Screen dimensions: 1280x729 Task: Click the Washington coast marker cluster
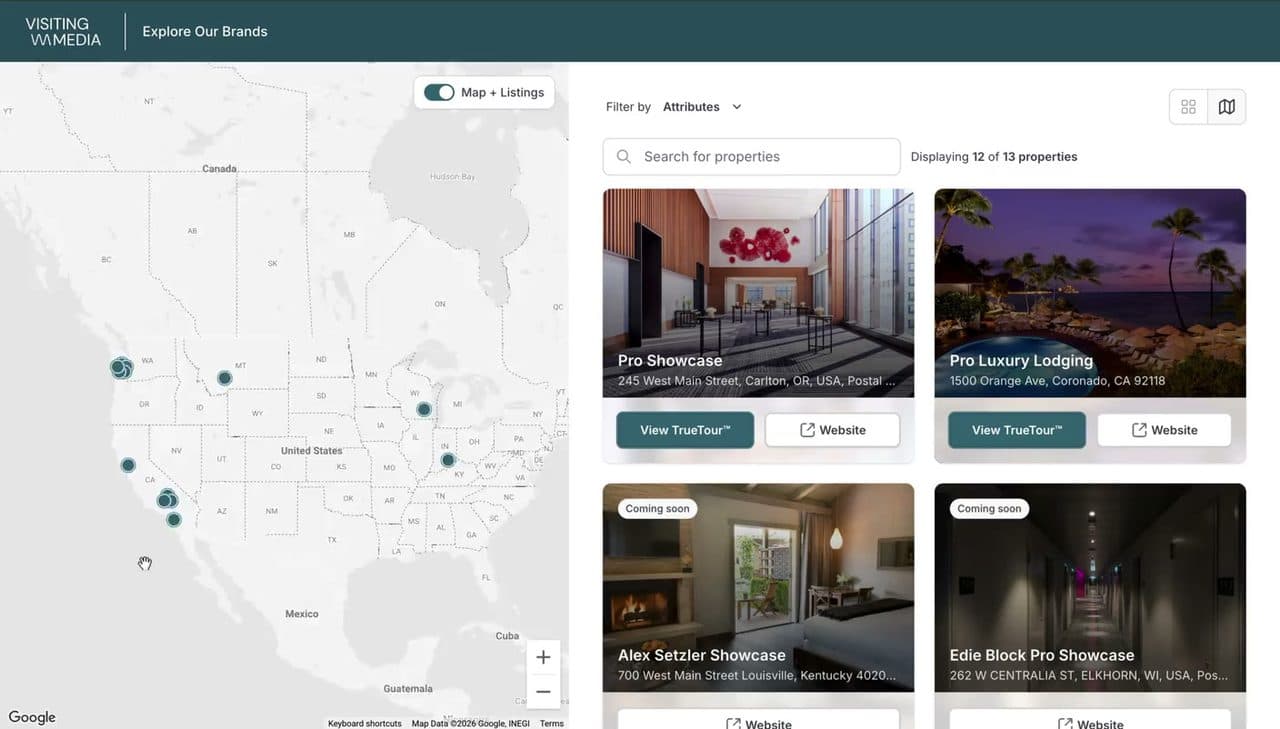tap(121, 368)
